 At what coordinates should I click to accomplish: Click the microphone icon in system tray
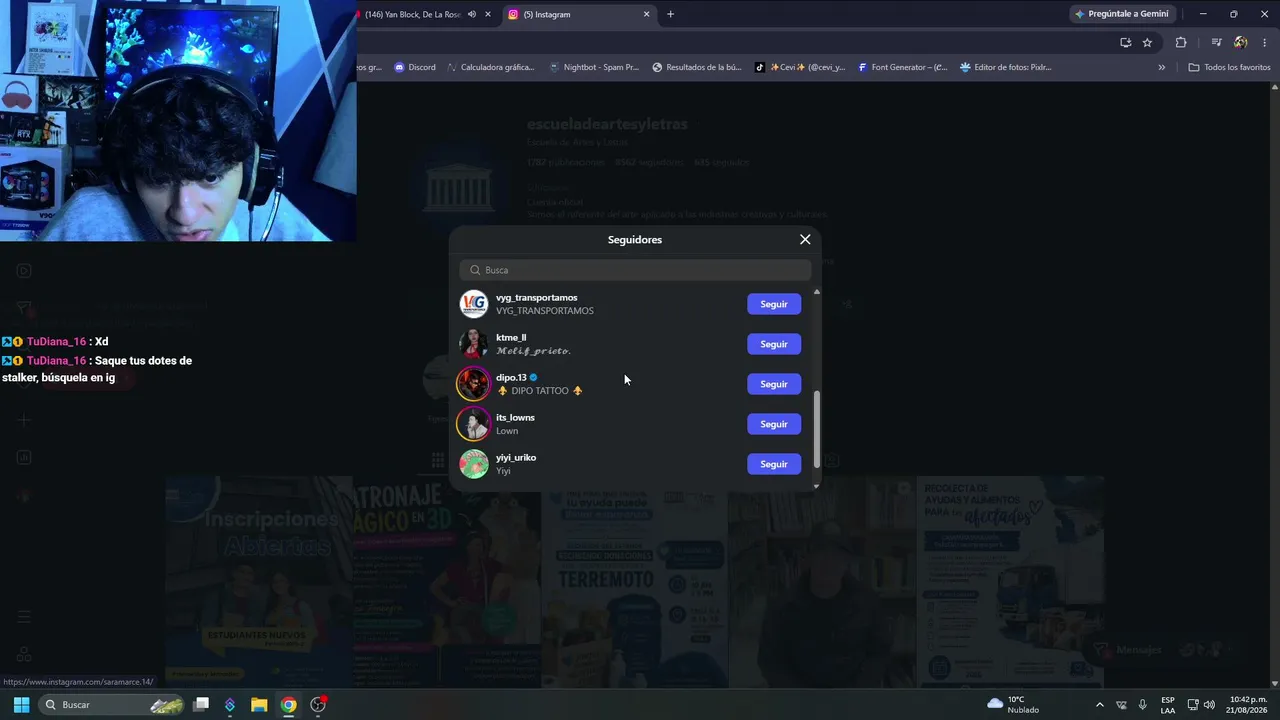[1142, 705]
